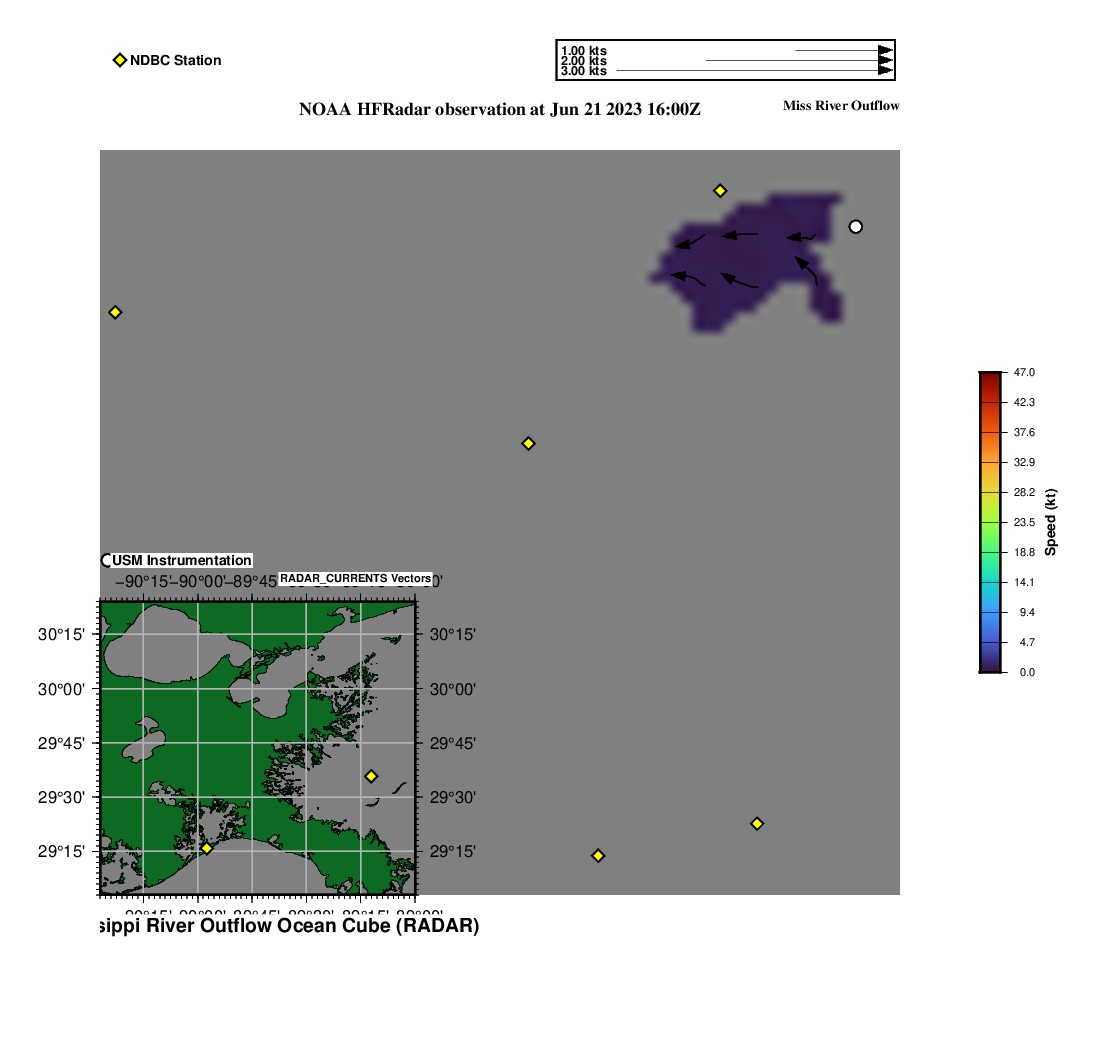Click inset map NDBC diamond on the southern coastline
Viewport: 1100px width, 1050px height.
pyautogui.click(x=207, y=848)
